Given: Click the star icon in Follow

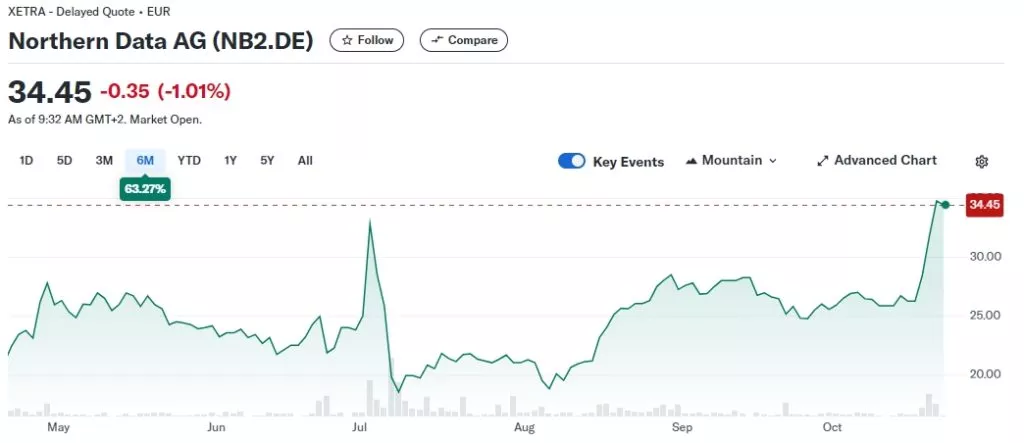Looking at the screenshot, I should point(347,41).
